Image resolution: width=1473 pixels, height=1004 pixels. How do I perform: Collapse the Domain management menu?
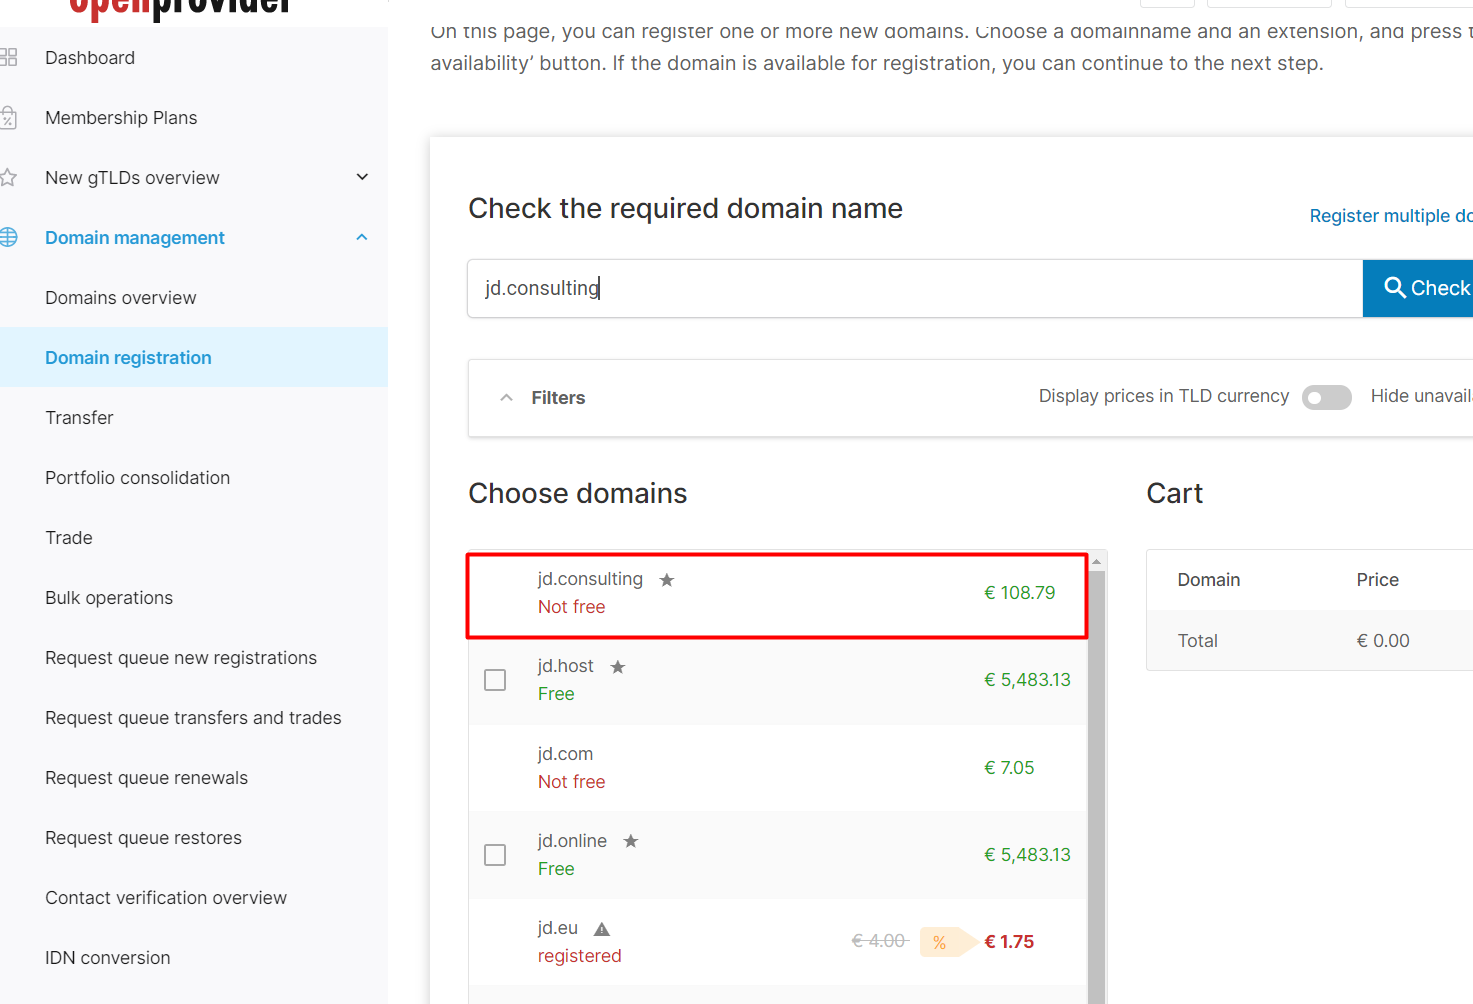(361, 237)
